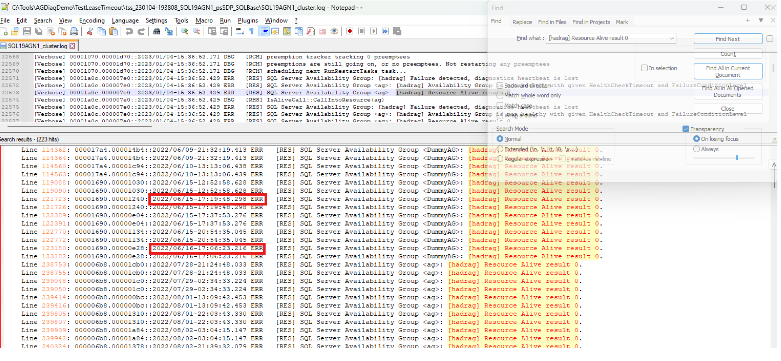
Task: Toggle the Transparency checkbox
Action: (x=685, y=129)
